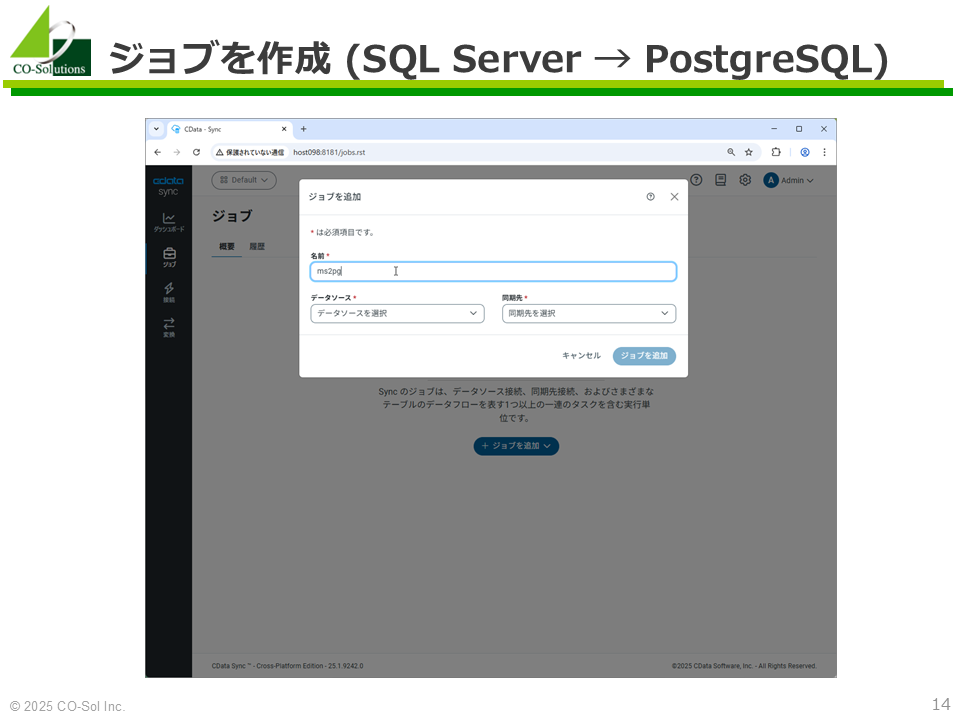Click the browser zoom magnifier icon
Screen dimensions: 960x720
click(x=731, y=152)
